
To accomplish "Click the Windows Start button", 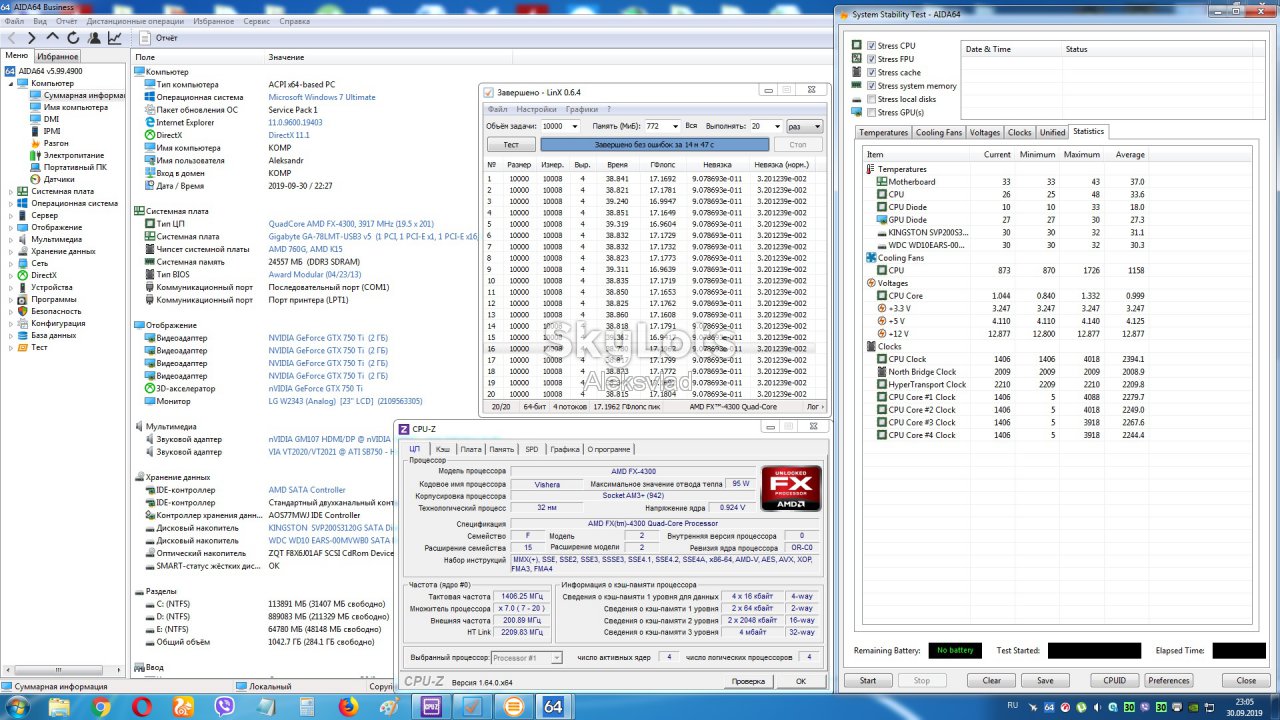I will 19,707.
